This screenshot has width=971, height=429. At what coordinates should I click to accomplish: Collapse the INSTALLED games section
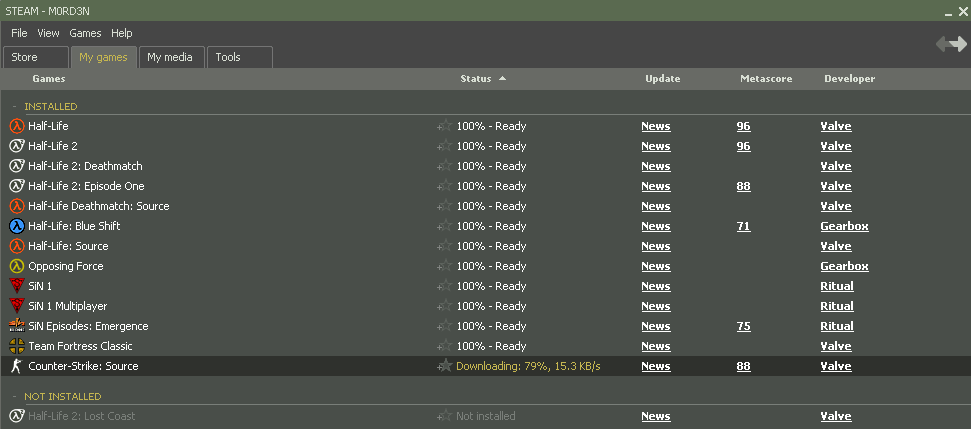point(14,106)
